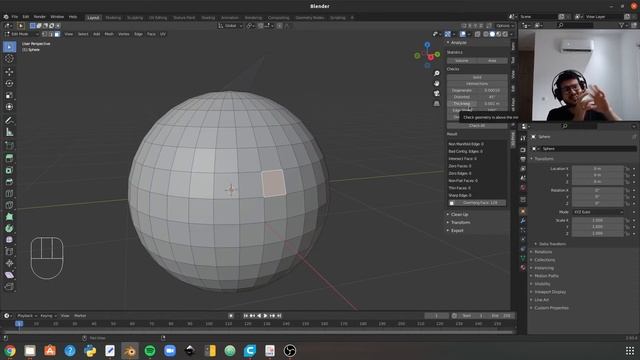Screen dimensions: 640x360
Task: Select the Add Cube tool
Action: (9, 145)
